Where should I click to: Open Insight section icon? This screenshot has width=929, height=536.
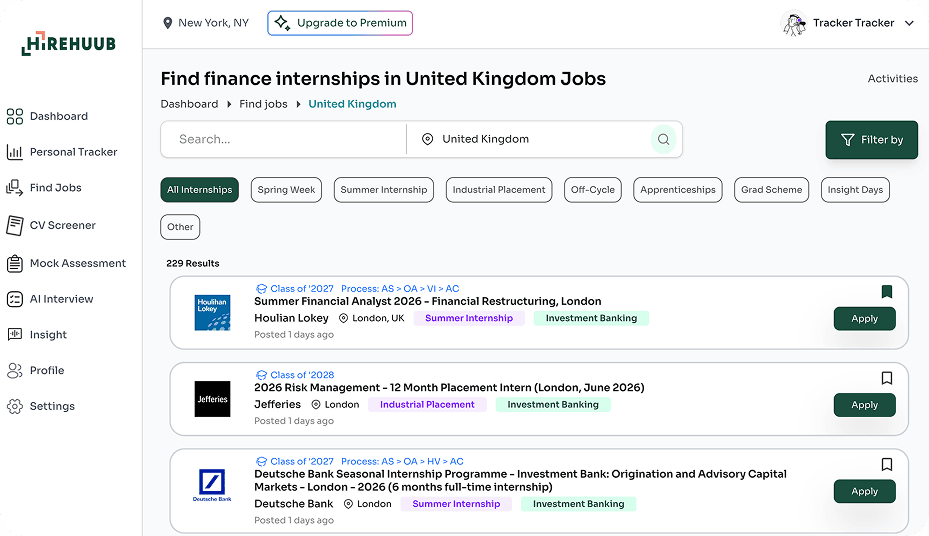pos(14,335)
